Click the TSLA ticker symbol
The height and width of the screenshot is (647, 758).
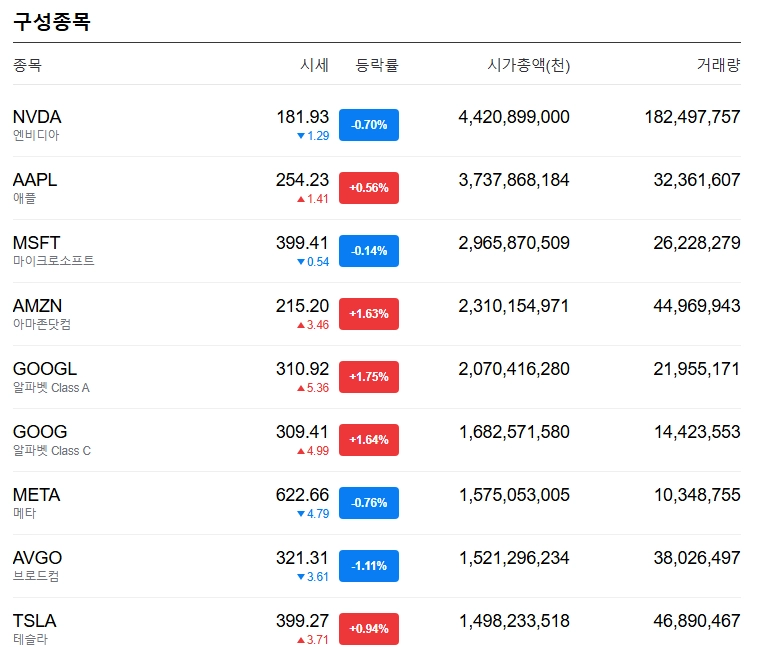coord(34,621)
